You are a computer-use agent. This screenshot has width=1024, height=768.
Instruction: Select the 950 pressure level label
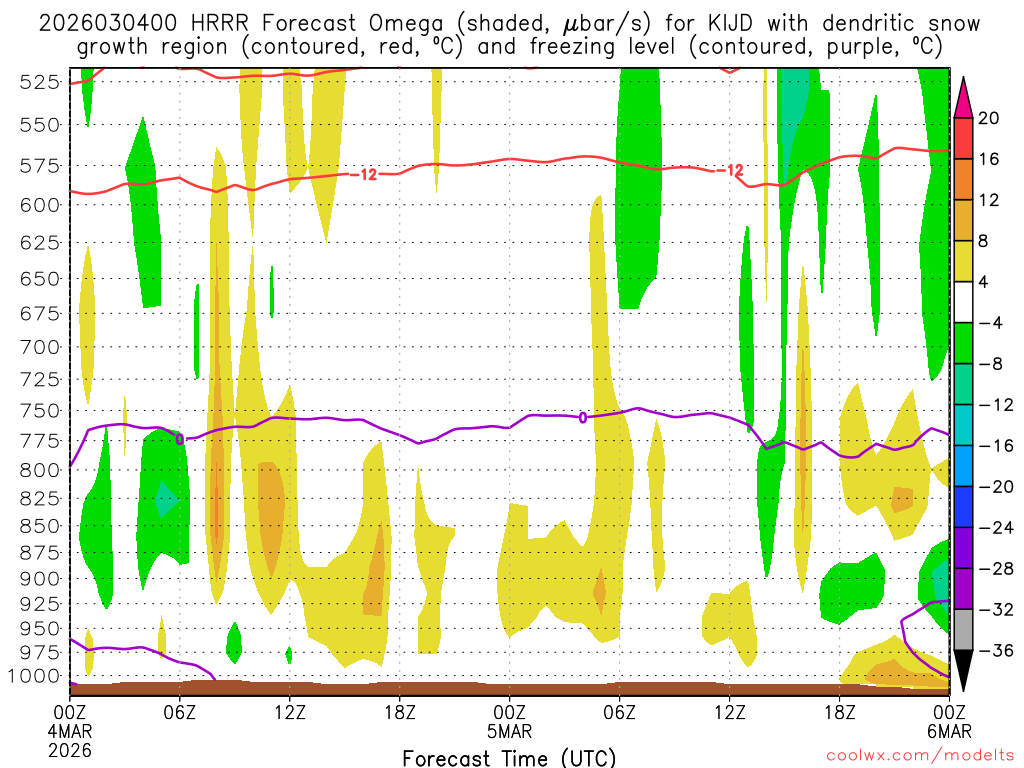[x=40, y=629]
